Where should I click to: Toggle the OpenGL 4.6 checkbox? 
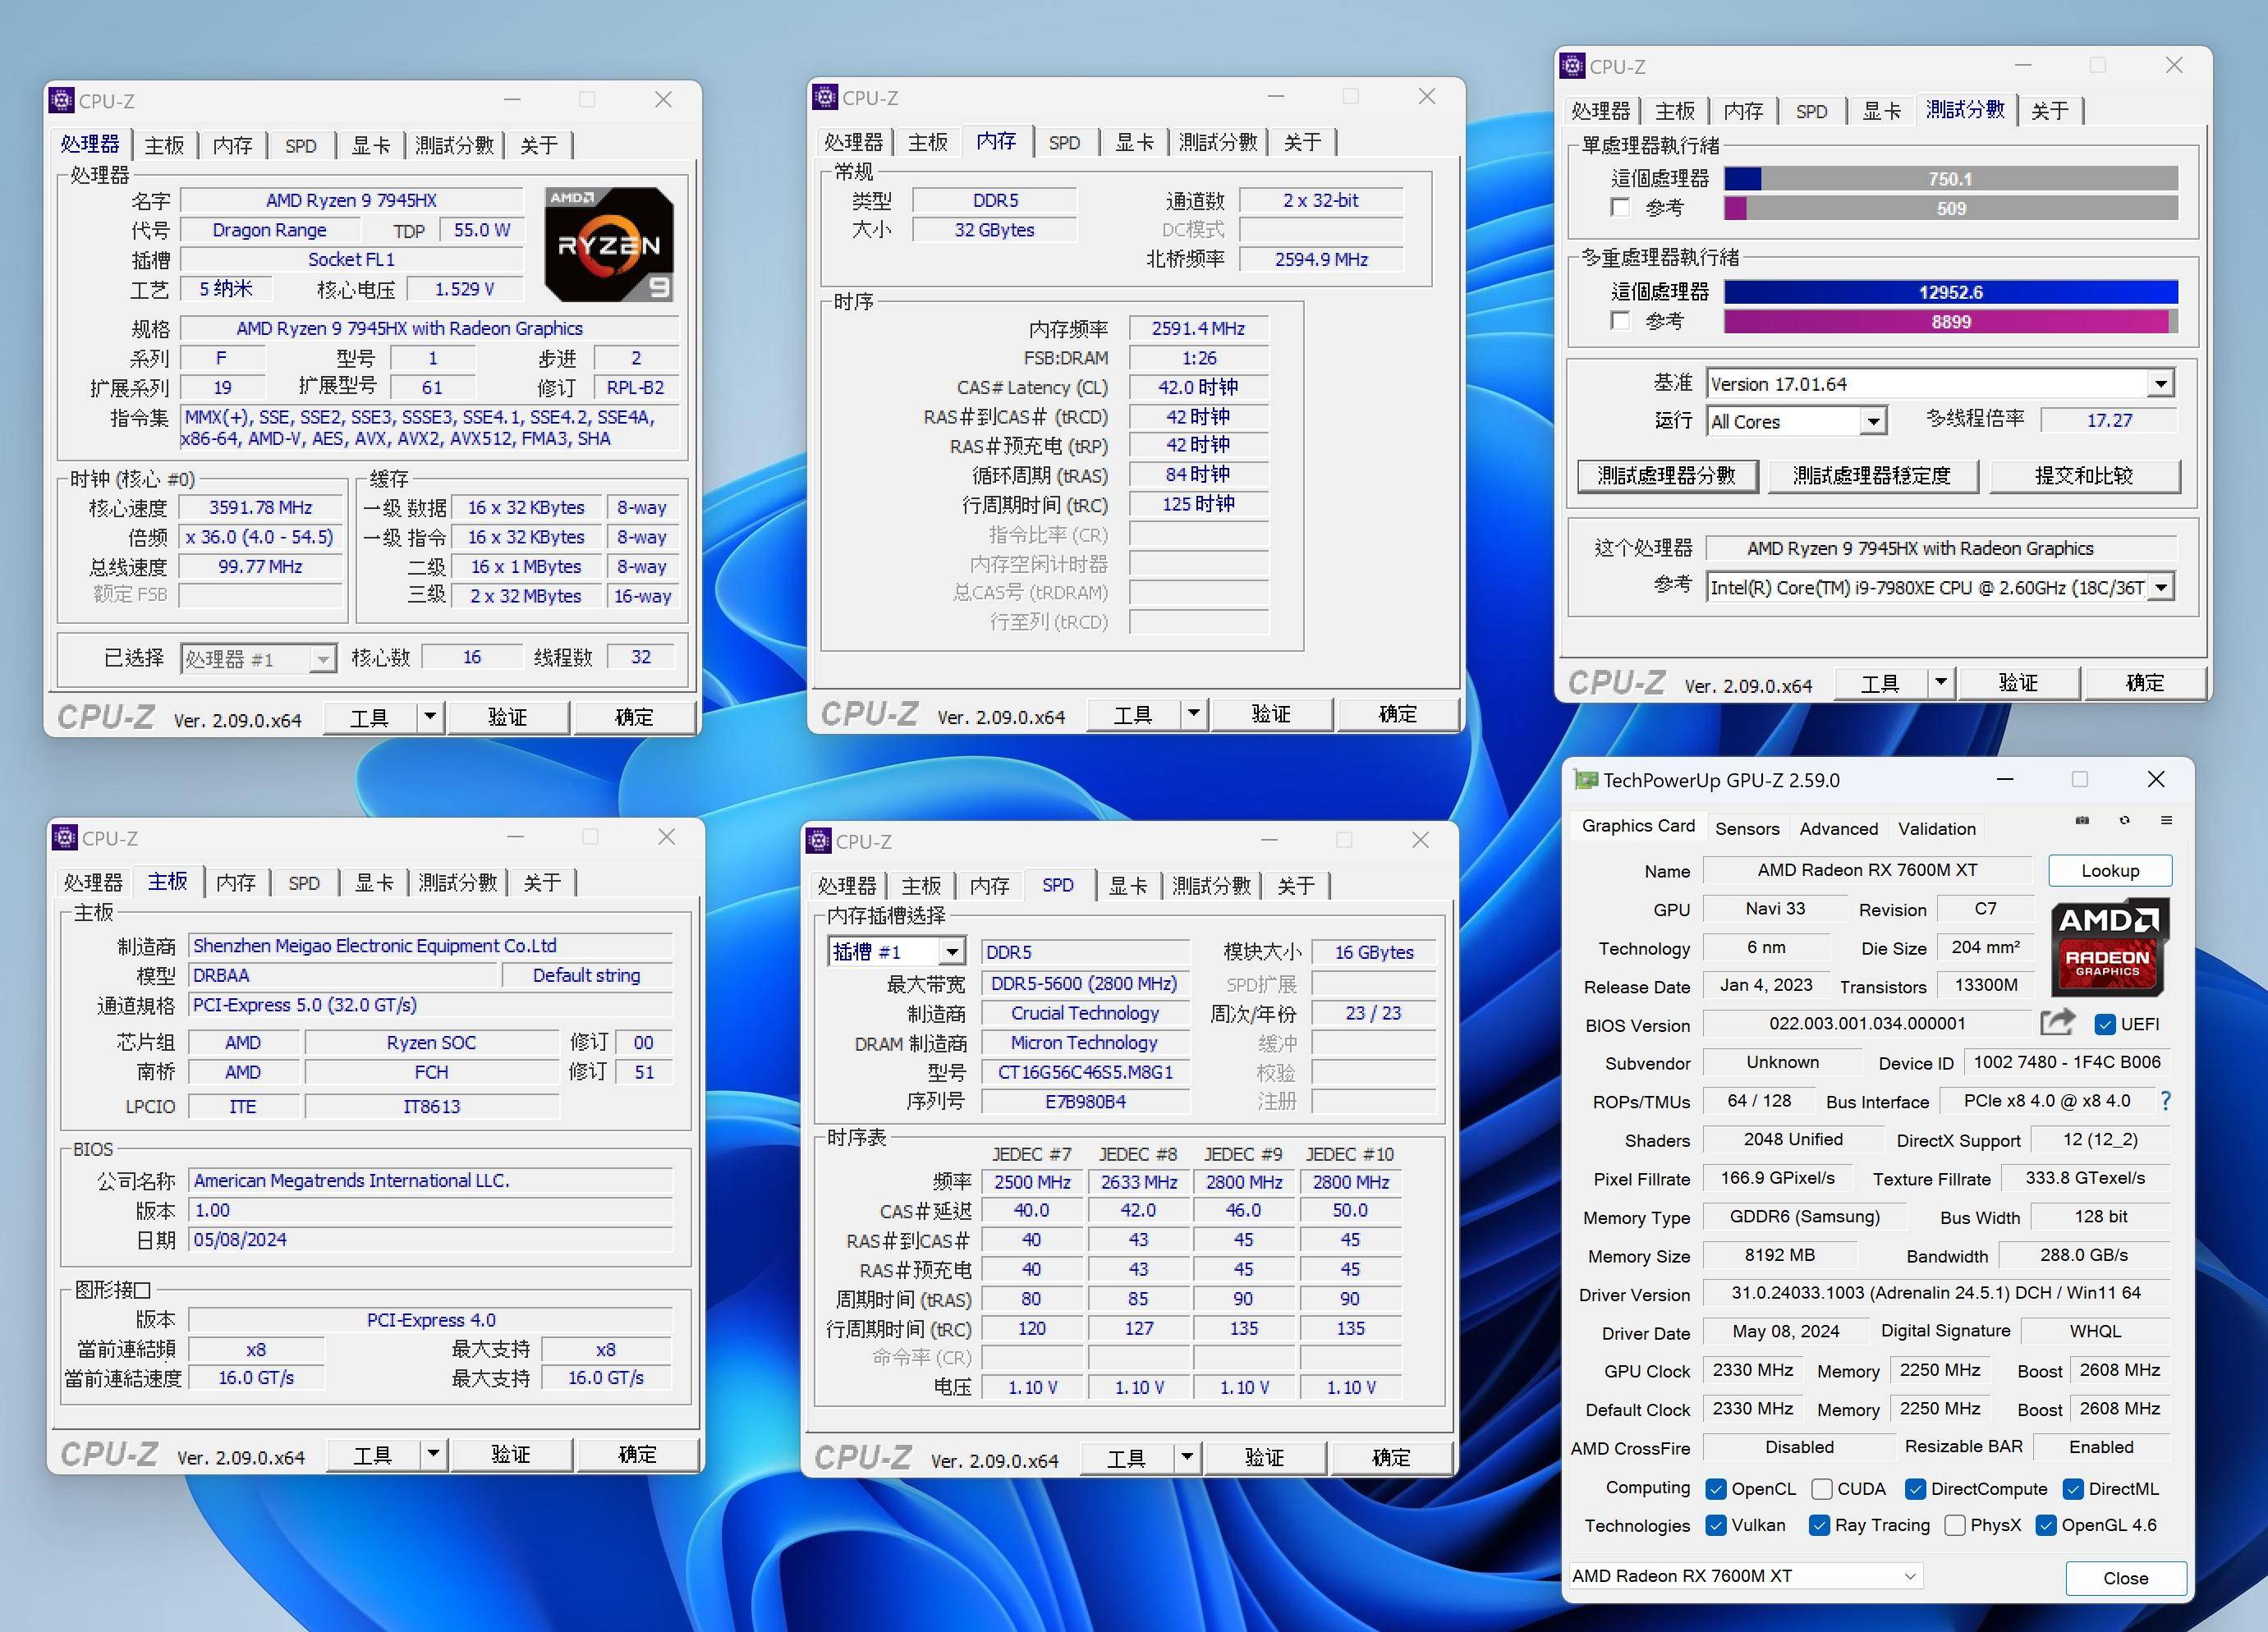point(2046,1525)
